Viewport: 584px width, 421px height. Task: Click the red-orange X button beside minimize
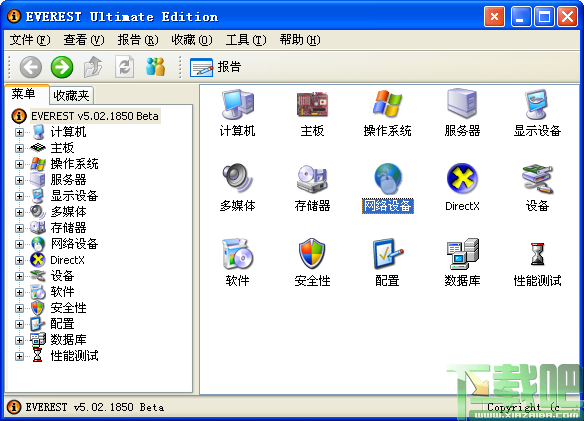coord(494,17)
